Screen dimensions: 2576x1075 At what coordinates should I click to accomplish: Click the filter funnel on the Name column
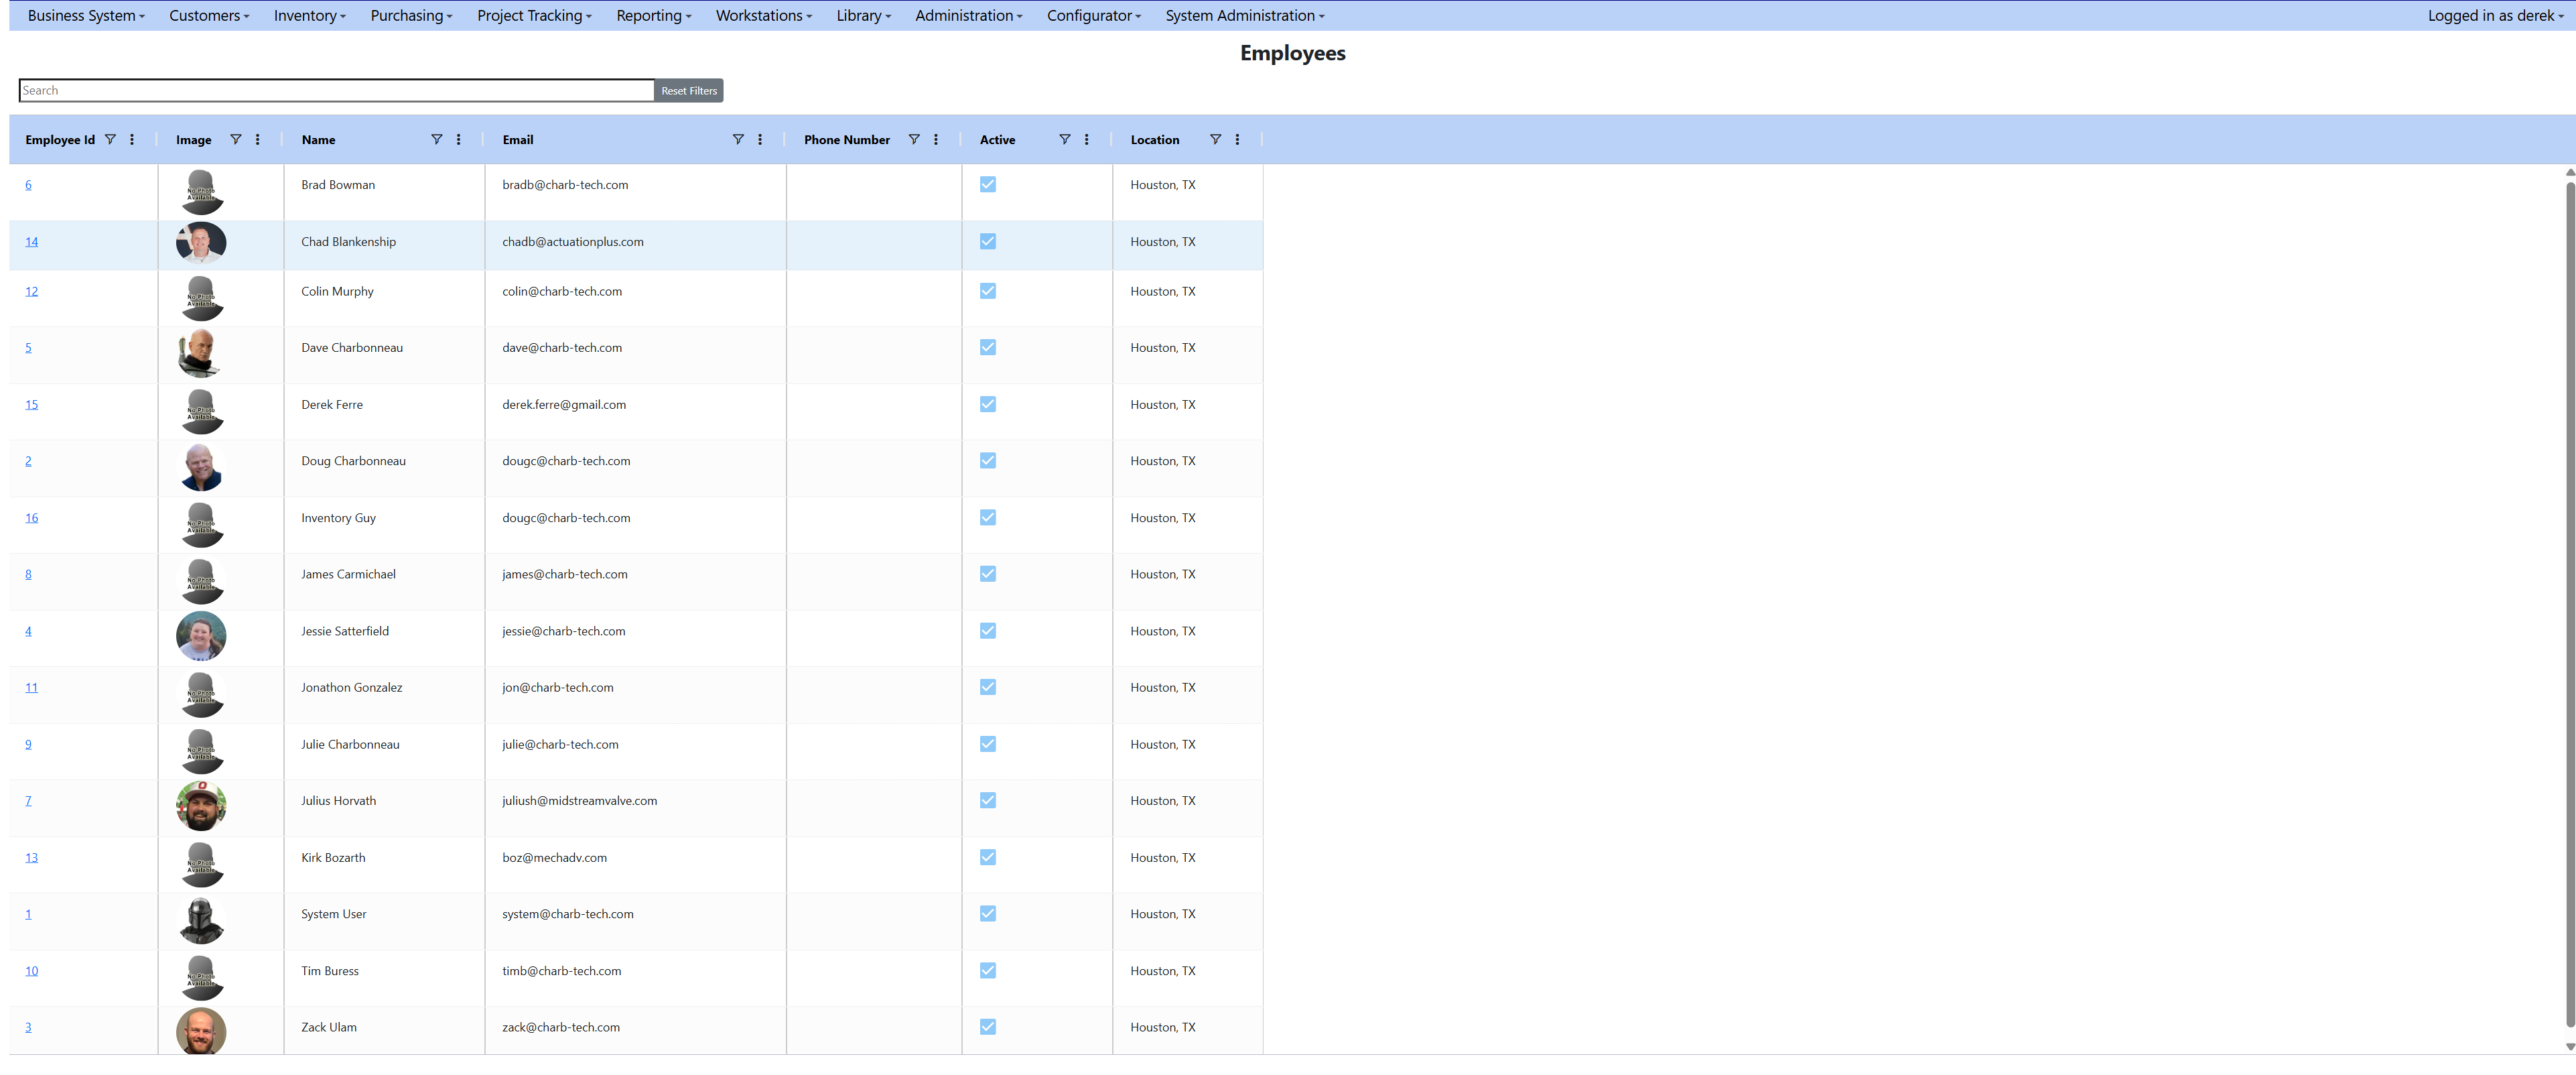(437, 140)
